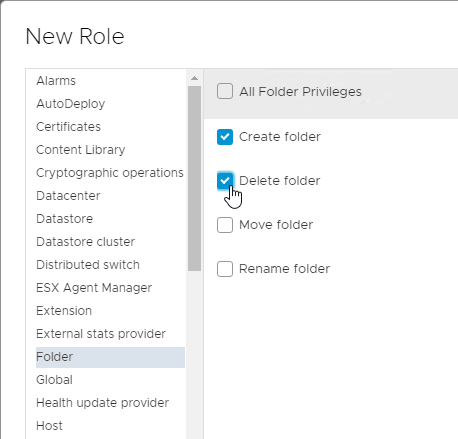
Task: Click the scroll-up arrow in the category list
Action: [x=194, y=78]
